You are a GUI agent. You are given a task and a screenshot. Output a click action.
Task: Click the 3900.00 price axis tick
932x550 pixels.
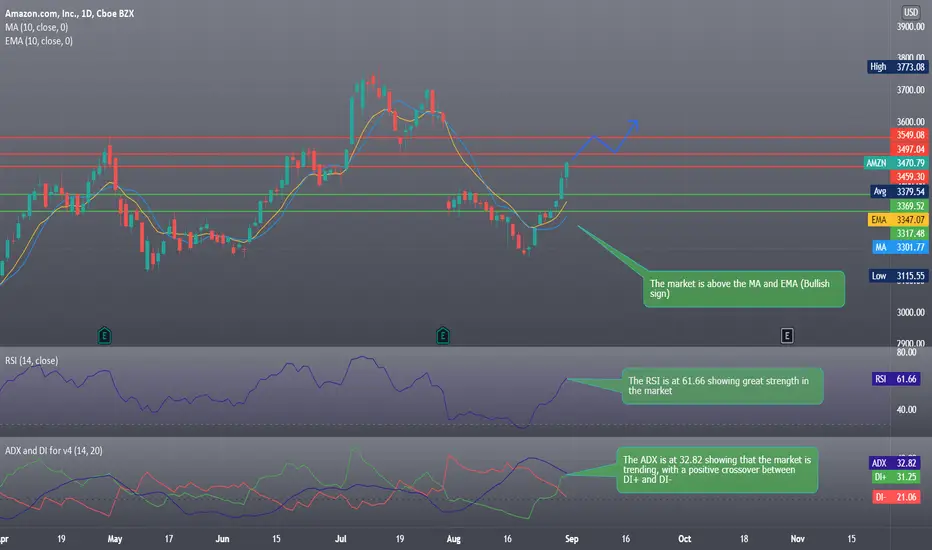click(x=910, y=27)
